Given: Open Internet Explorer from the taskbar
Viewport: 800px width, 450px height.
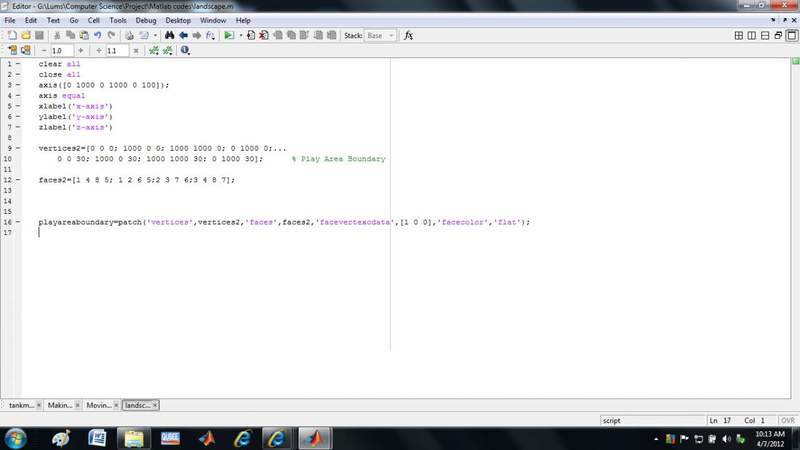Looking at the screenshot, I should click(242, 438).
